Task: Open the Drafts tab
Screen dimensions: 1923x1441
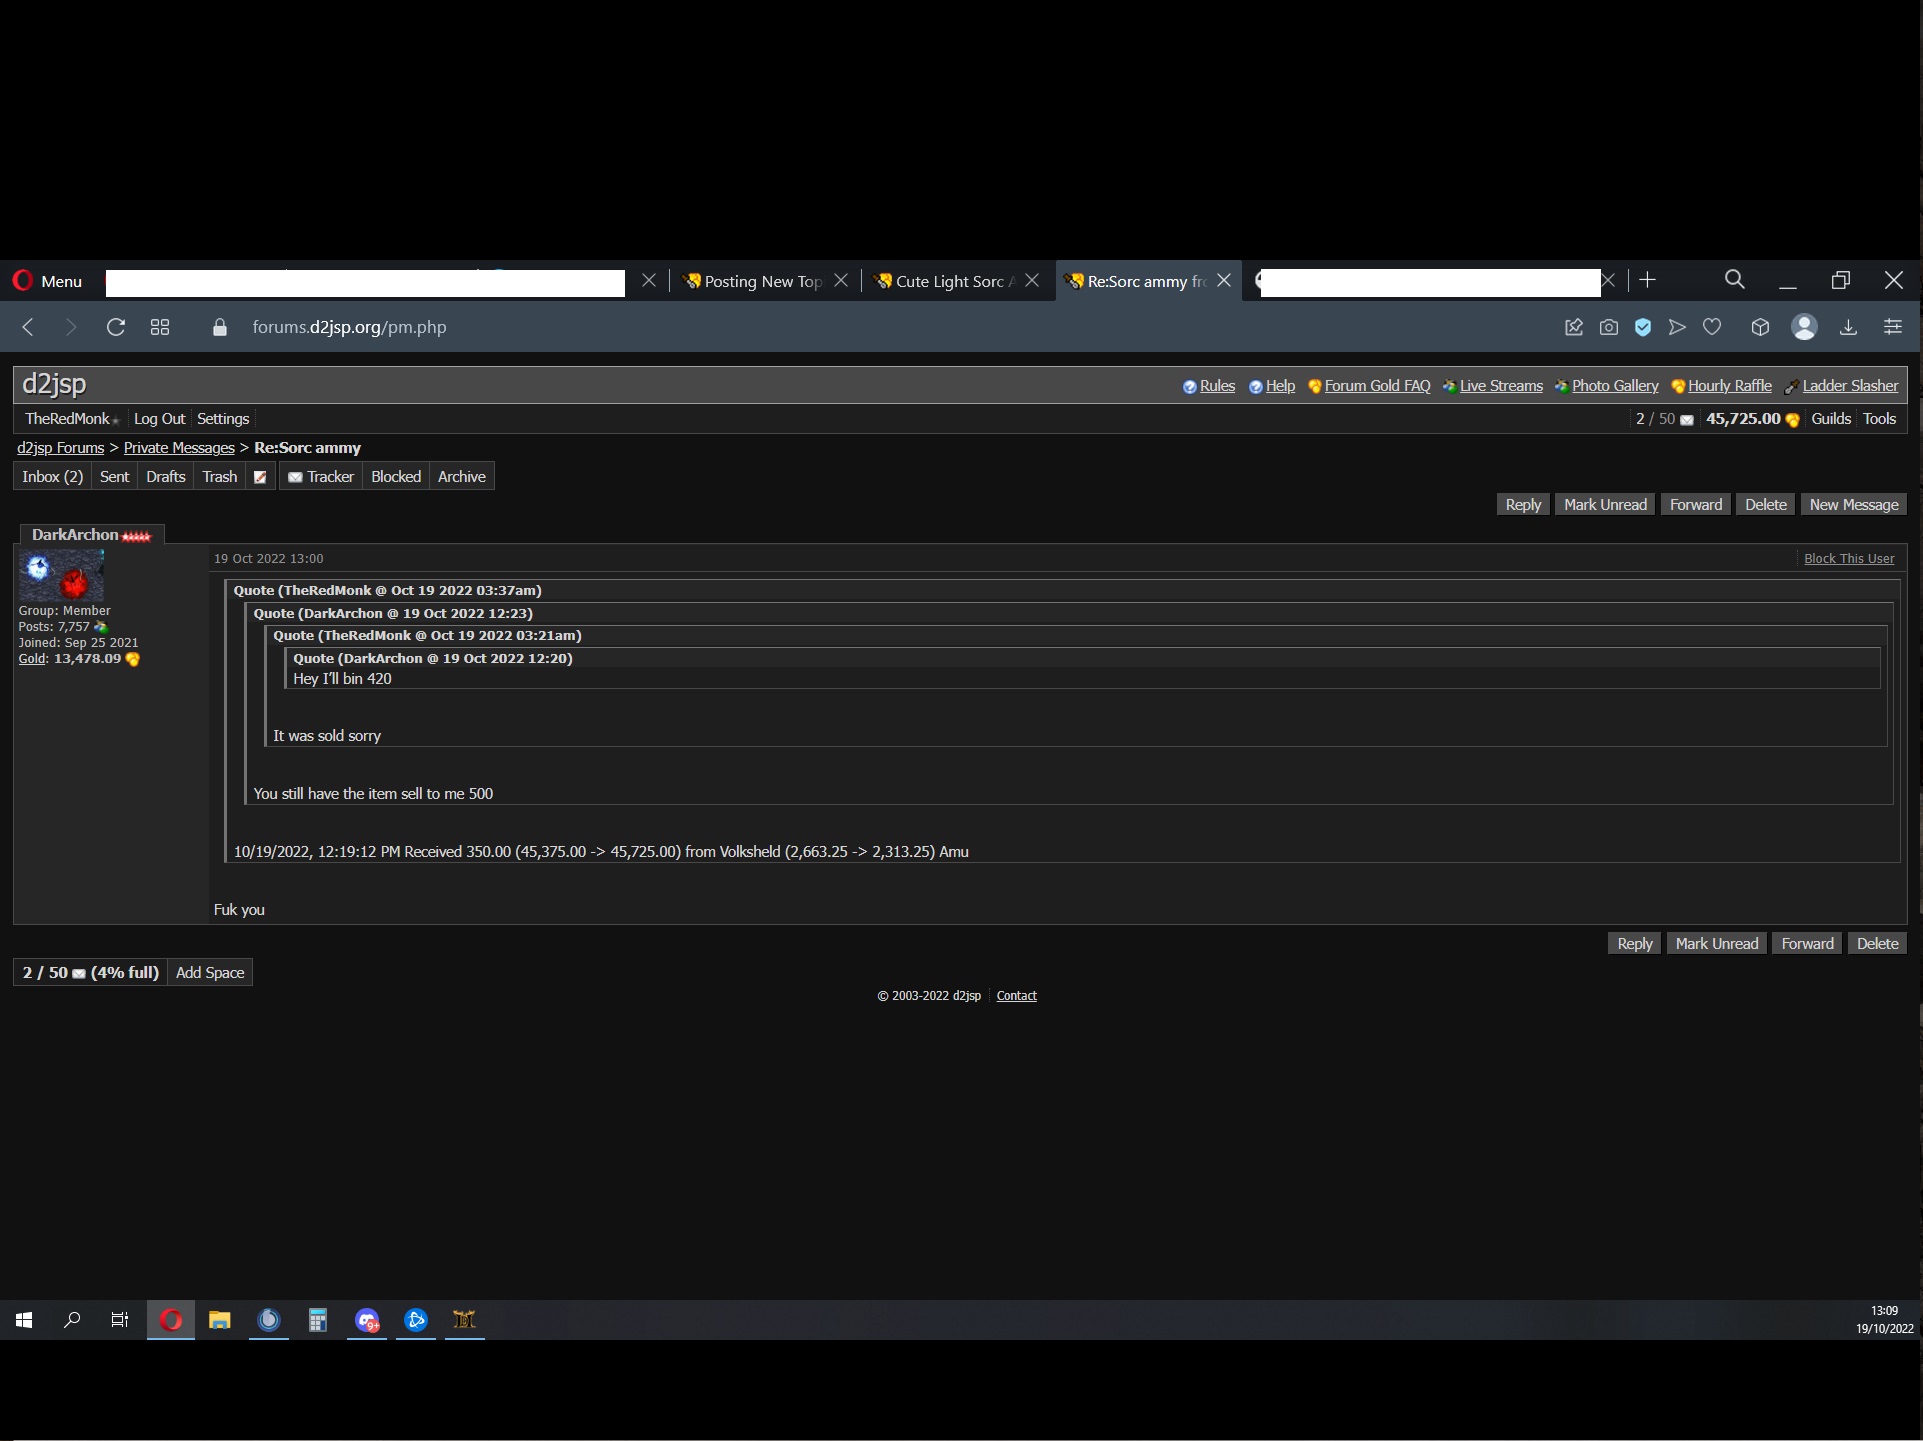Action: coord(166,477)
